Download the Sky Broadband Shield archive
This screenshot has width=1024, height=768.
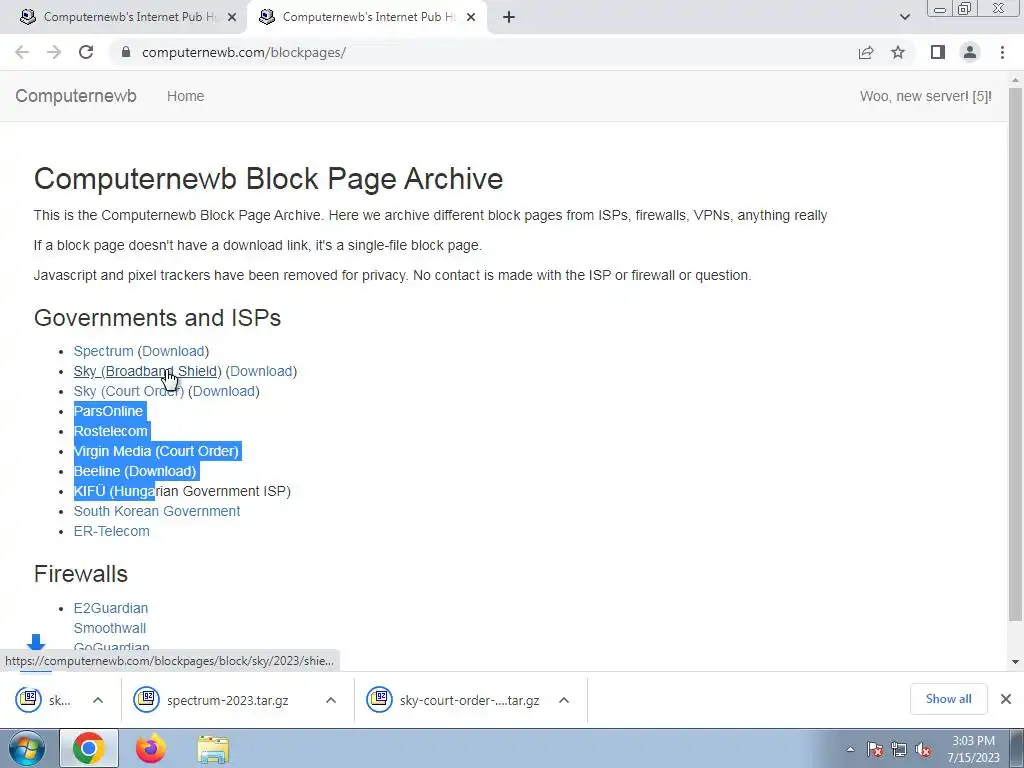click(261, 372)
